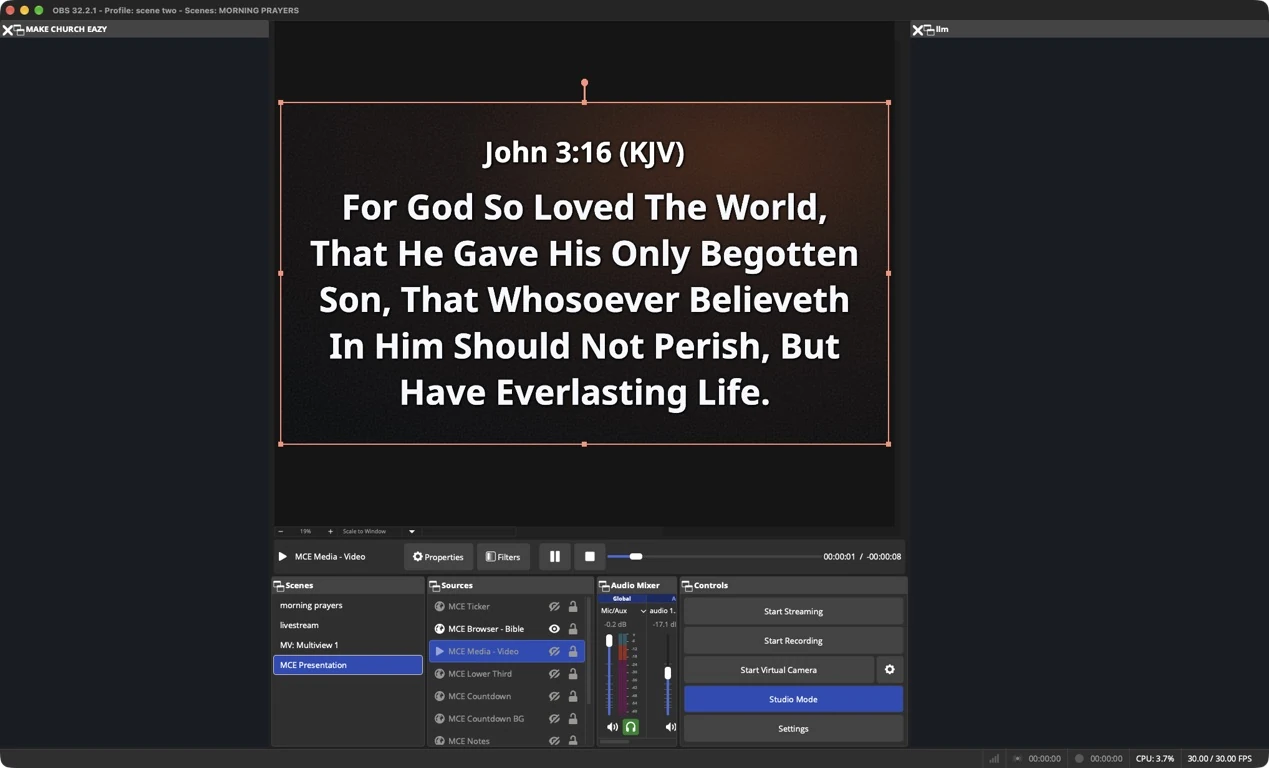Click the browser icon of MCE Ticker
This screenshot has height=768, width=1269.
pos(439,607)
